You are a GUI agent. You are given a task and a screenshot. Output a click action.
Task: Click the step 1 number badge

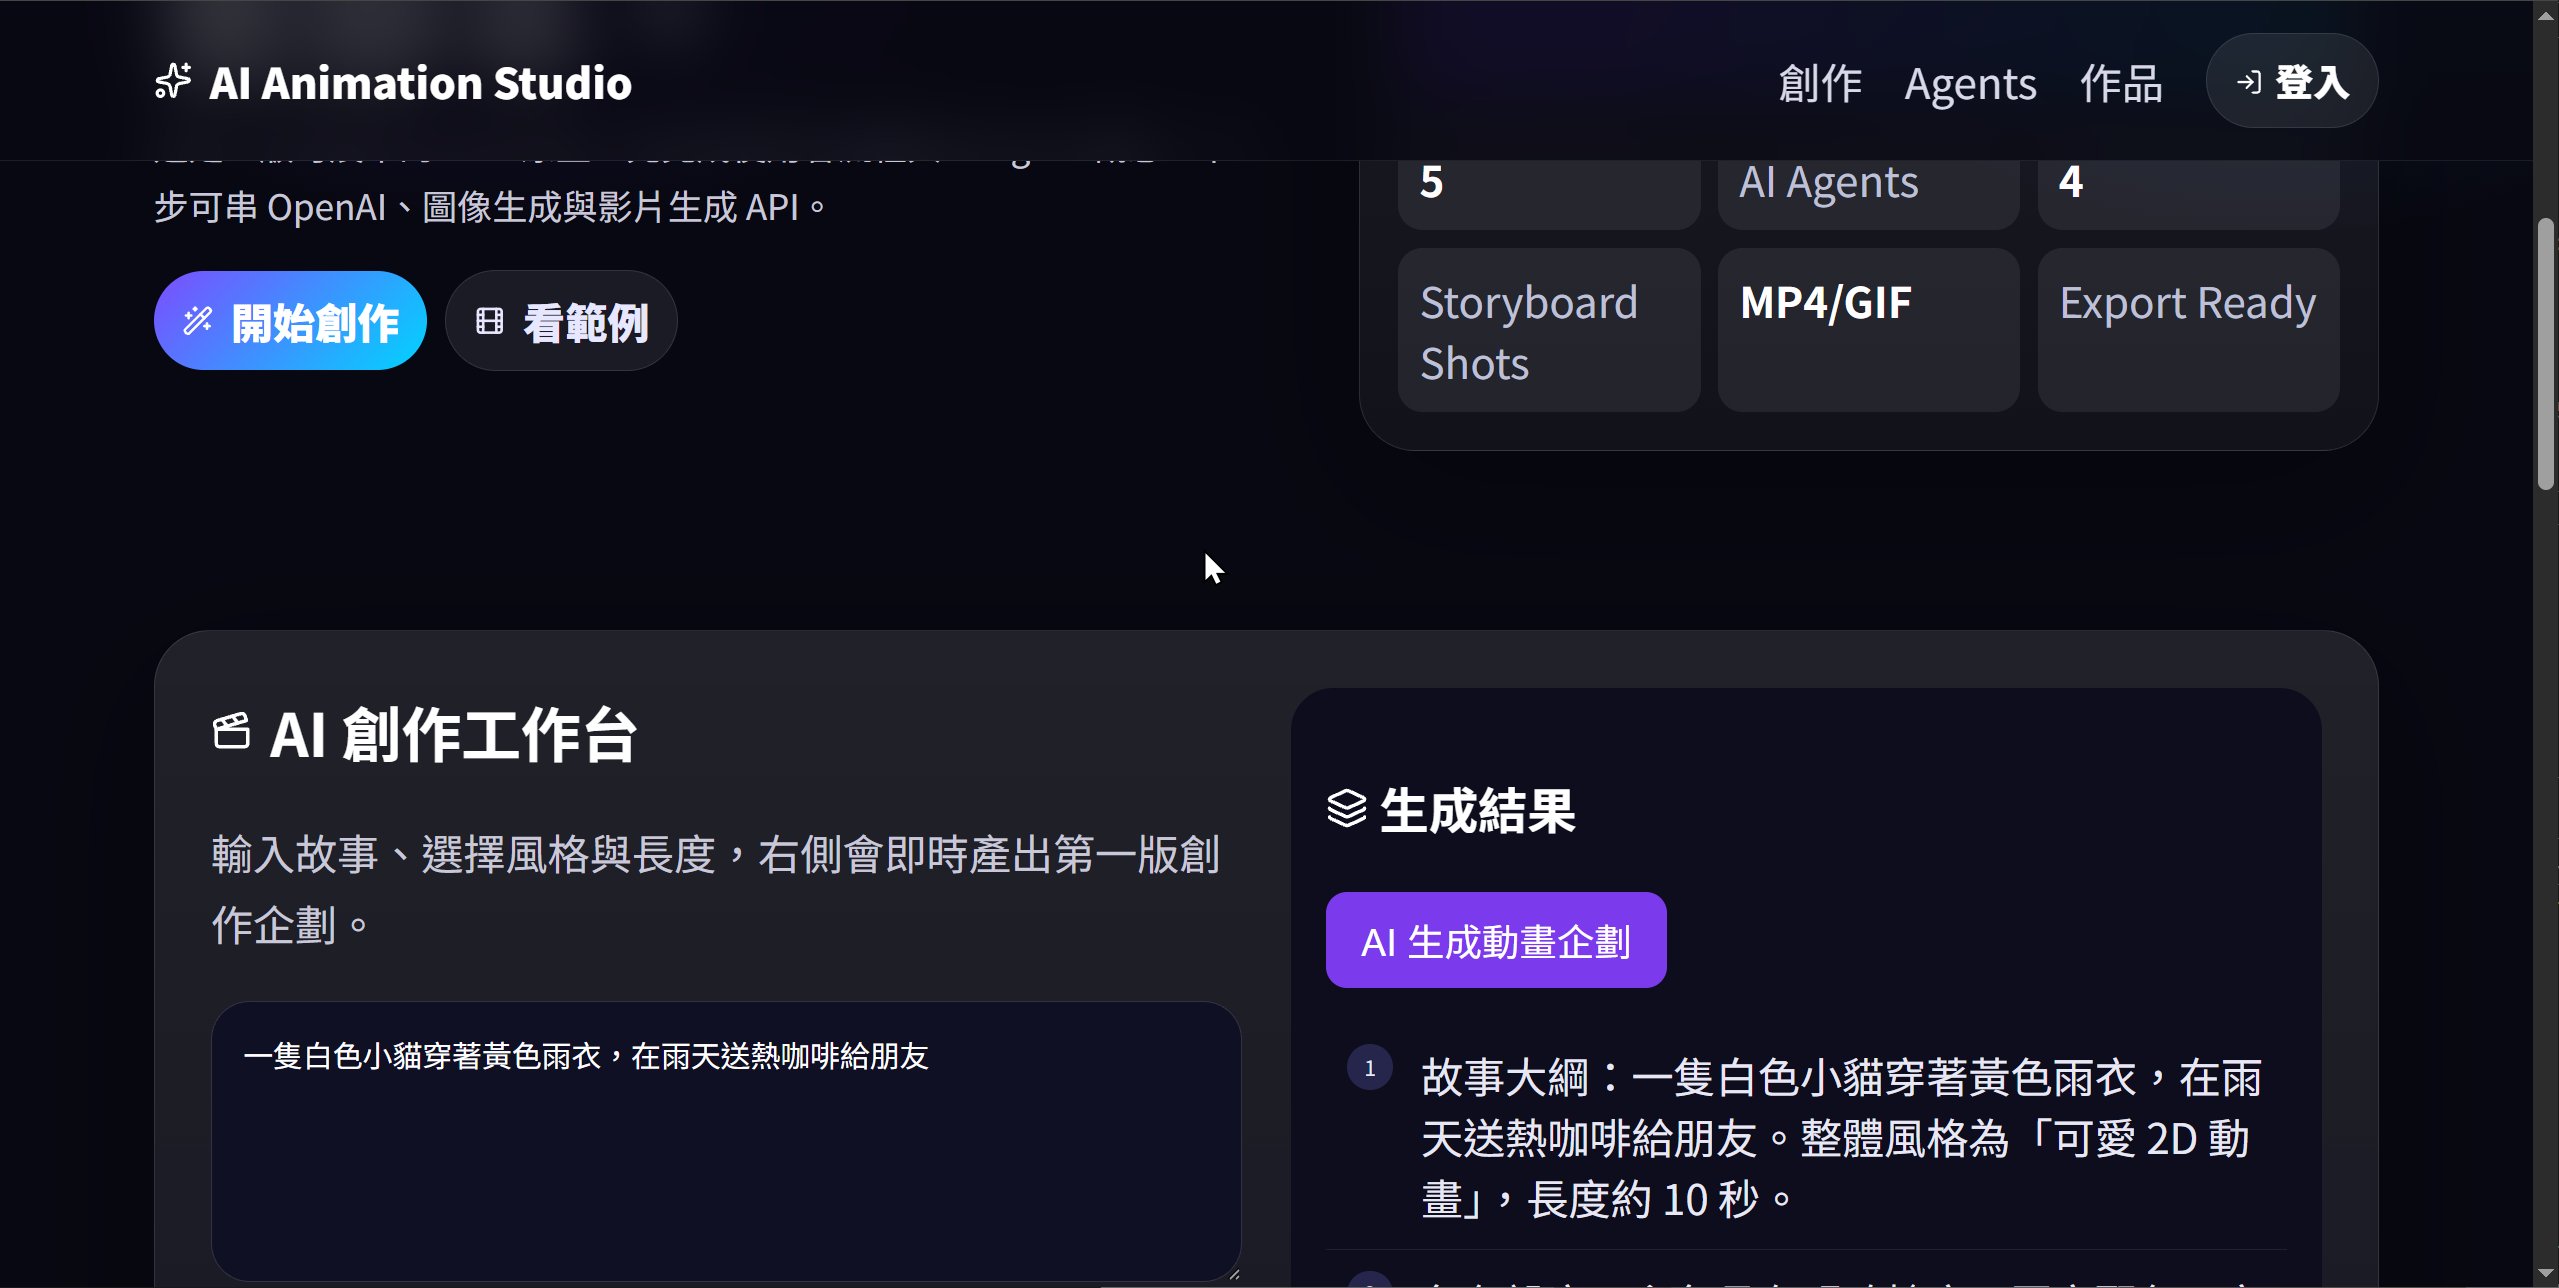pyautogui.click(x=1370, y=1067)
